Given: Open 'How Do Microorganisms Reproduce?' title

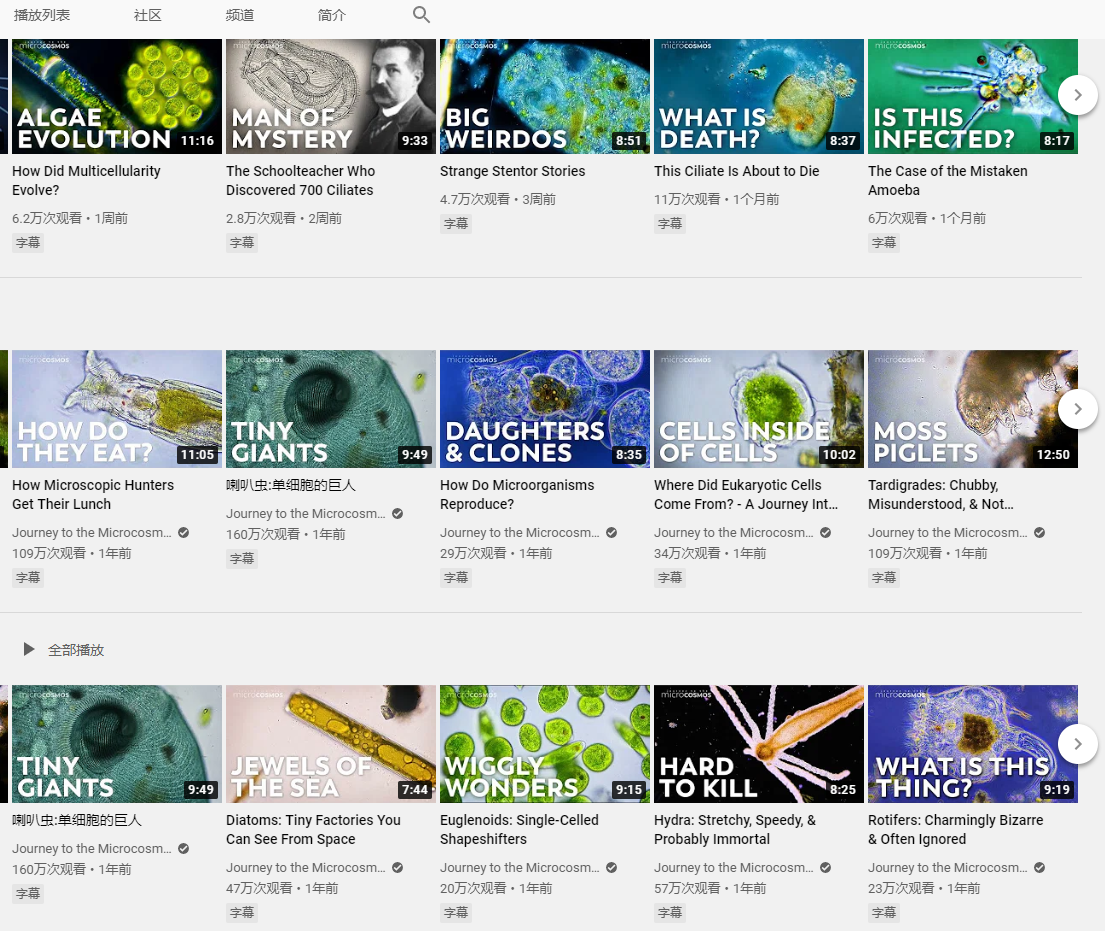Looking at the screenshot, I should [x=517, y=495].
